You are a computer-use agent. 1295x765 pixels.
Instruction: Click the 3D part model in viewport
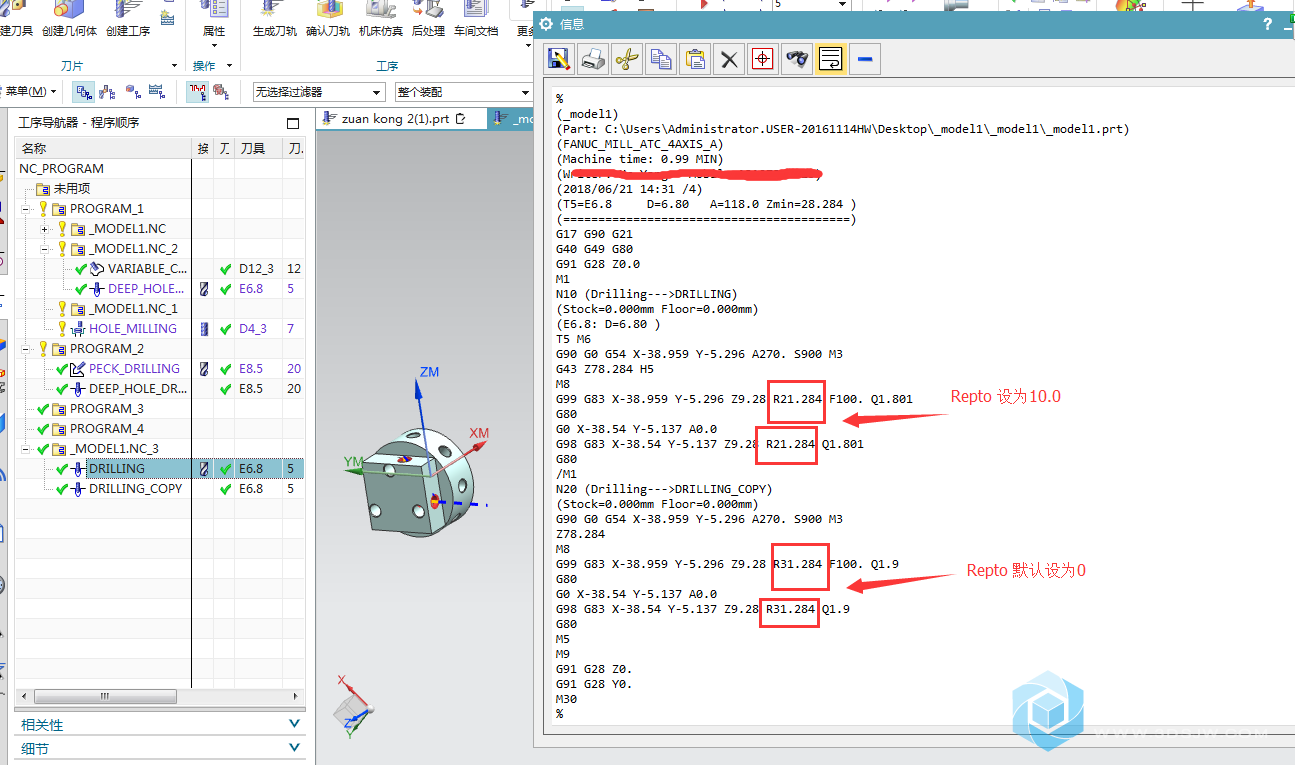[418, 485]
